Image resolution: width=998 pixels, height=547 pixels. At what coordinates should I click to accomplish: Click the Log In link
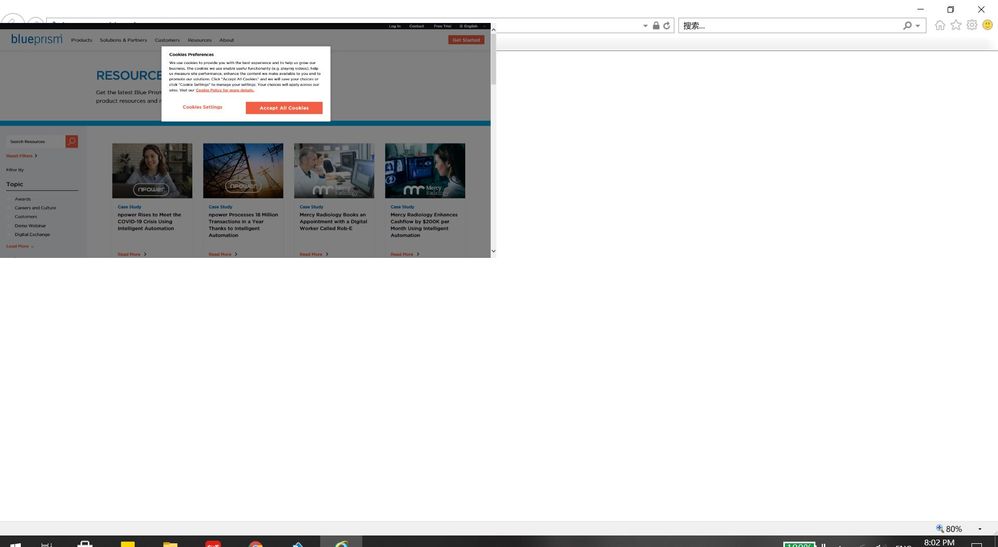[x=395, y=26]
